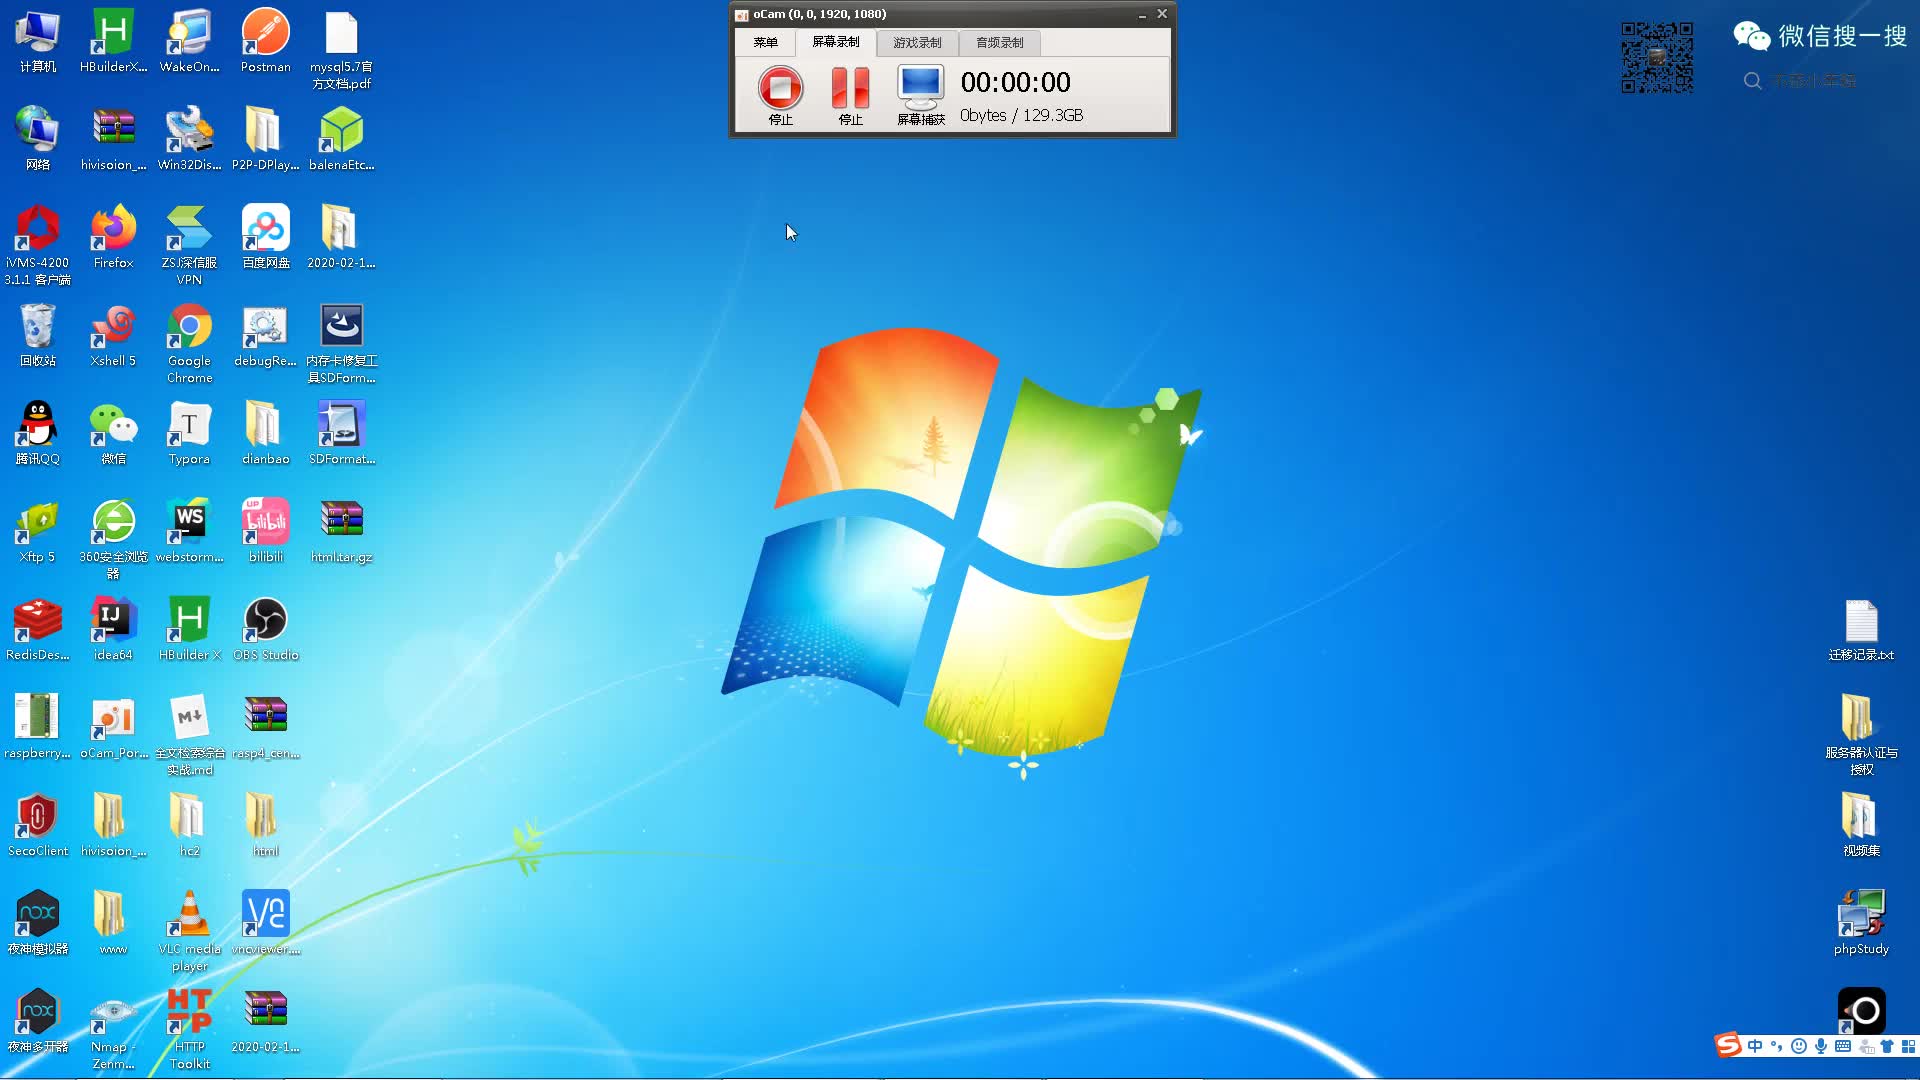Switch to the 游戏录制 tab in oCam

917,42
